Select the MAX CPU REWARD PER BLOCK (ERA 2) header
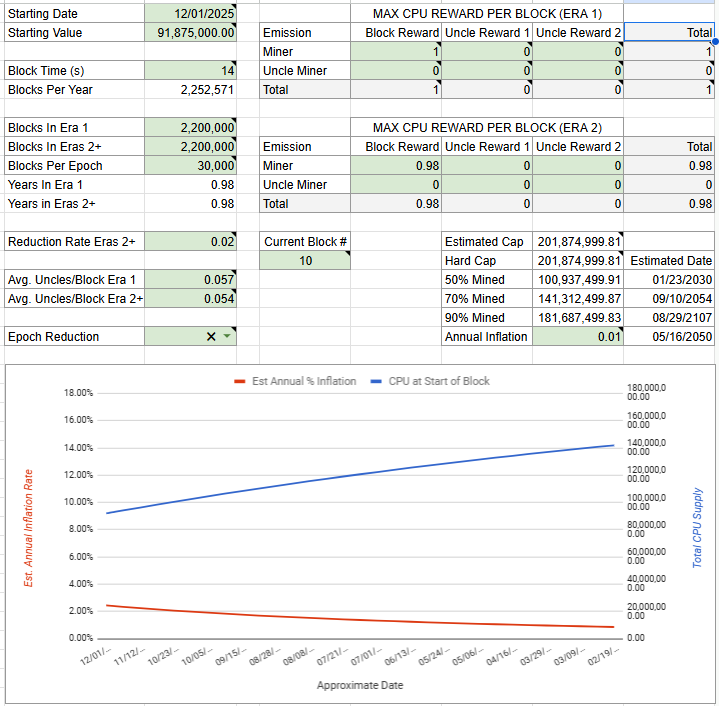Screen dimensions: 719x706 tap(487, 127)
